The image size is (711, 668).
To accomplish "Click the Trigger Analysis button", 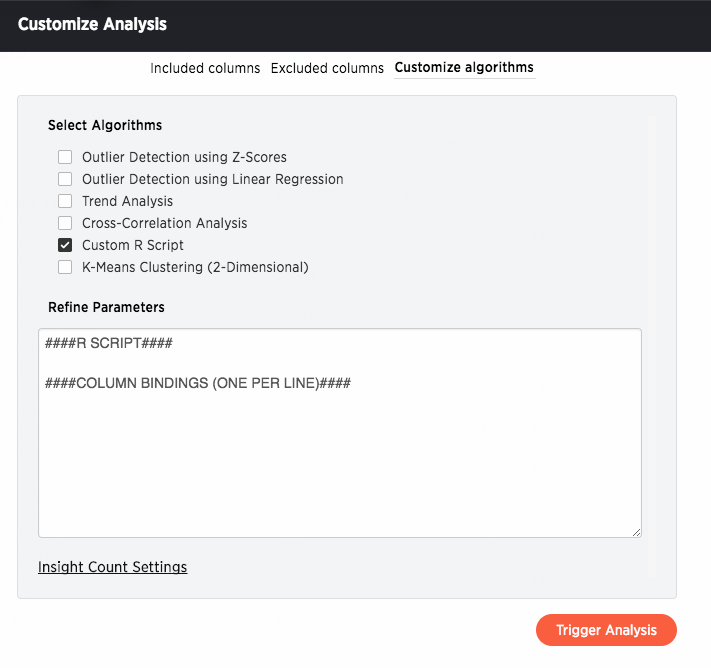I will (606, 630).
